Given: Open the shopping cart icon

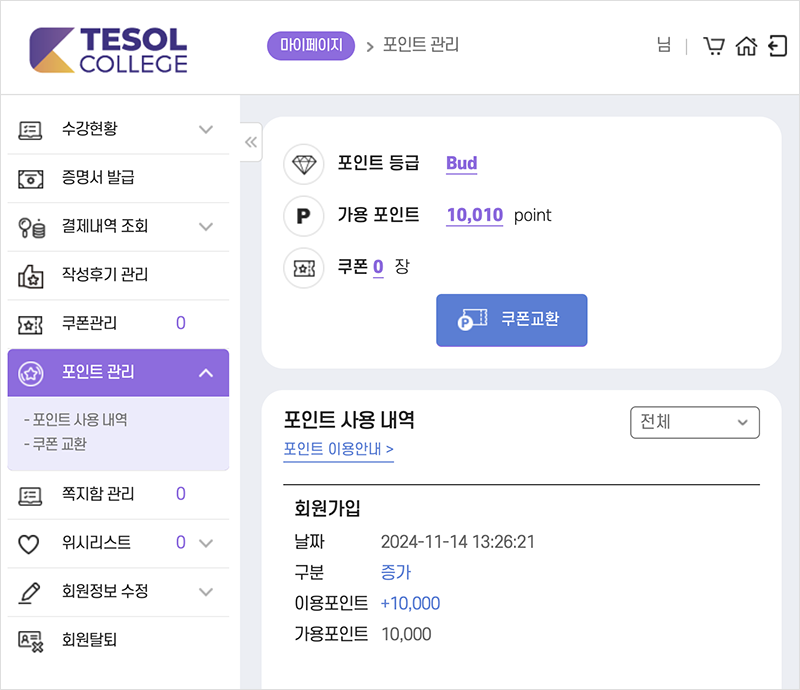Looking at the screenshot, I should pyautogui.click(x=714, y=46).
